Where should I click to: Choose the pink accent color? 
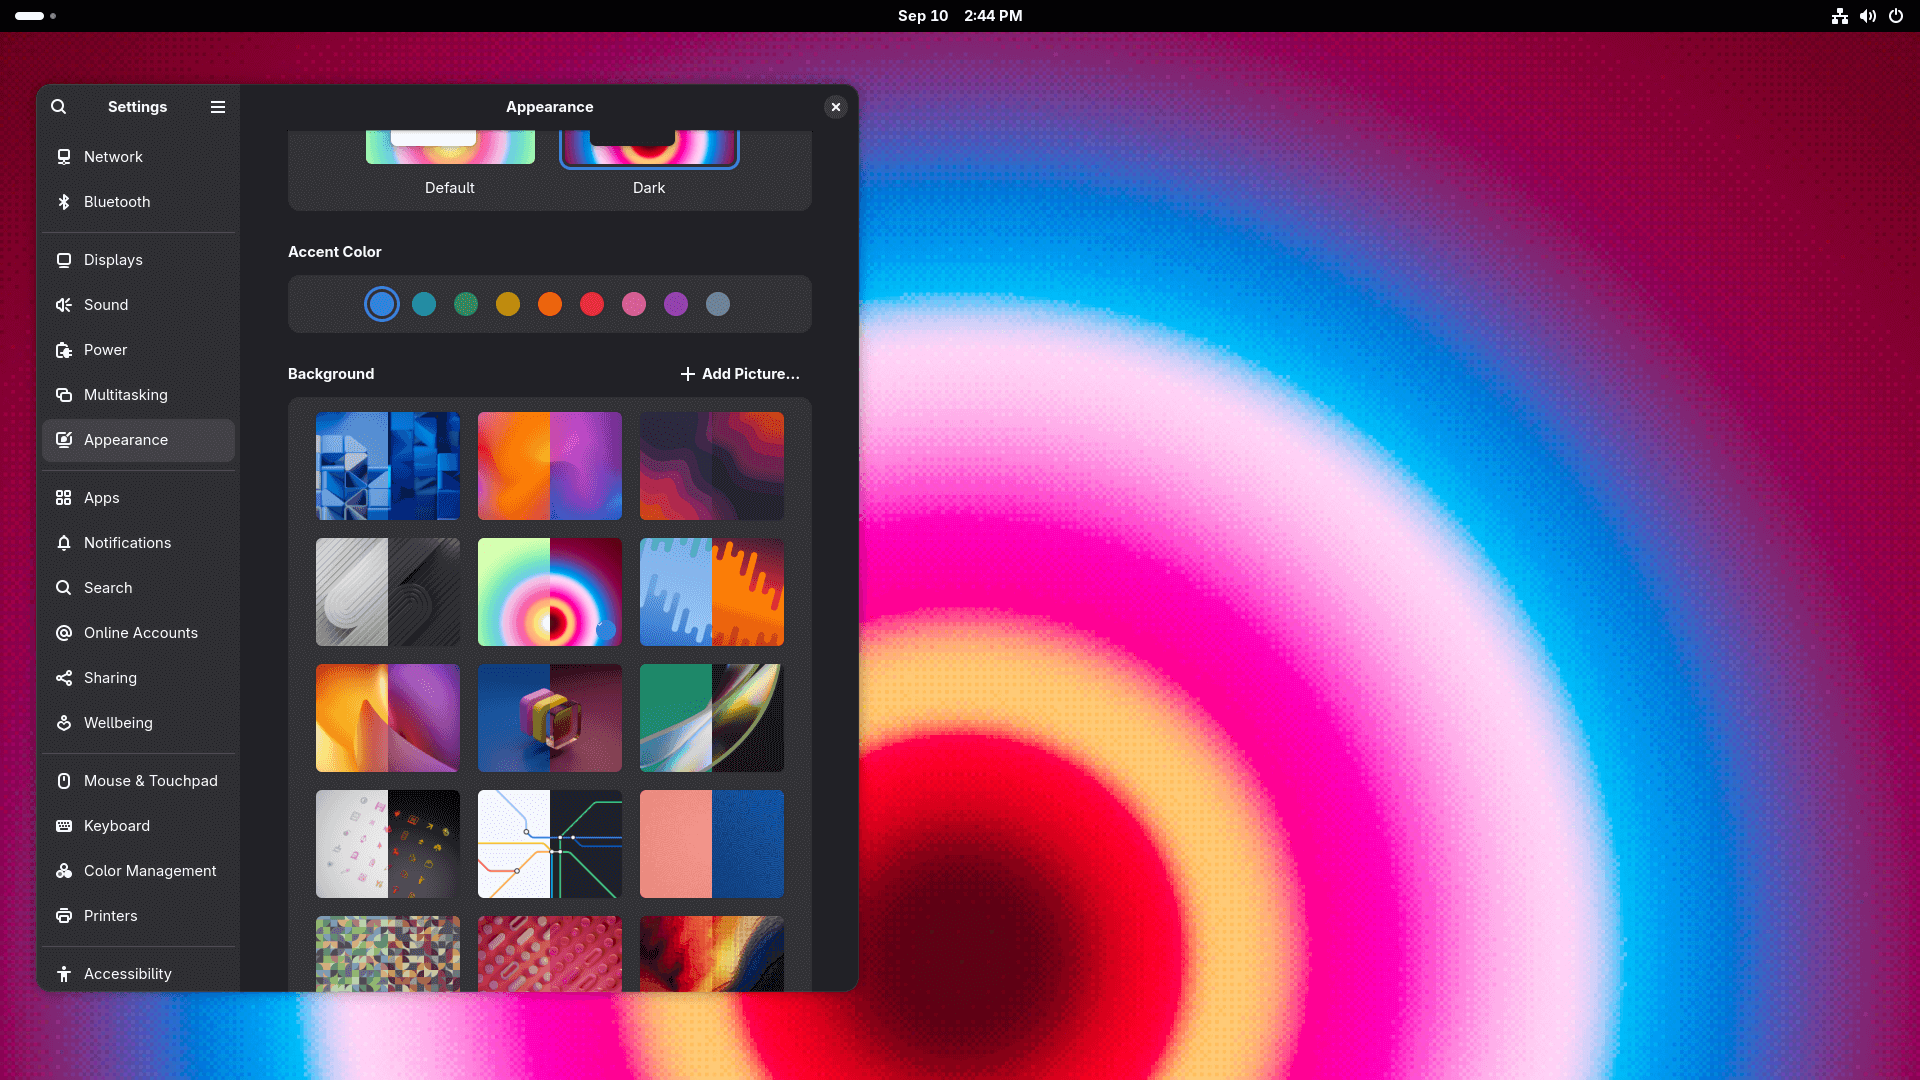tap(634, 304)
